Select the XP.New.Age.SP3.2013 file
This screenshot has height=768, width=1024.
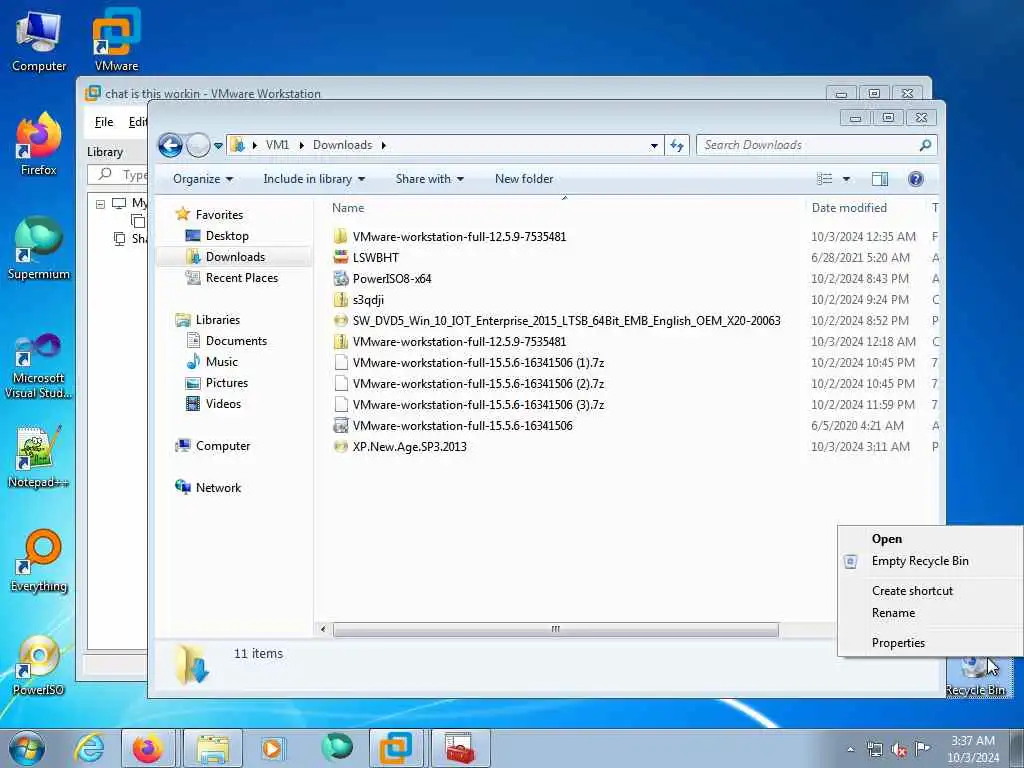[x=409, y=447]
